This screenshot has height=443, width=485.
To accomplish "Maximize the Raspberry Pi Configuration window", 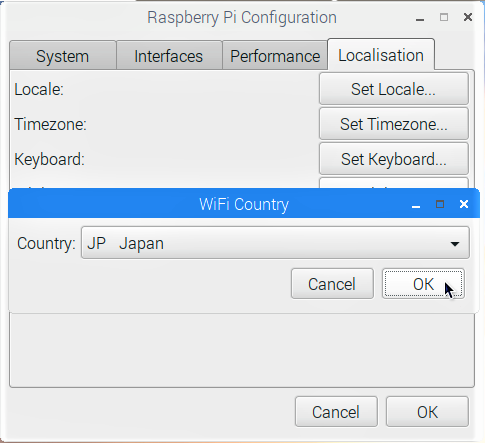I will 444,17.
